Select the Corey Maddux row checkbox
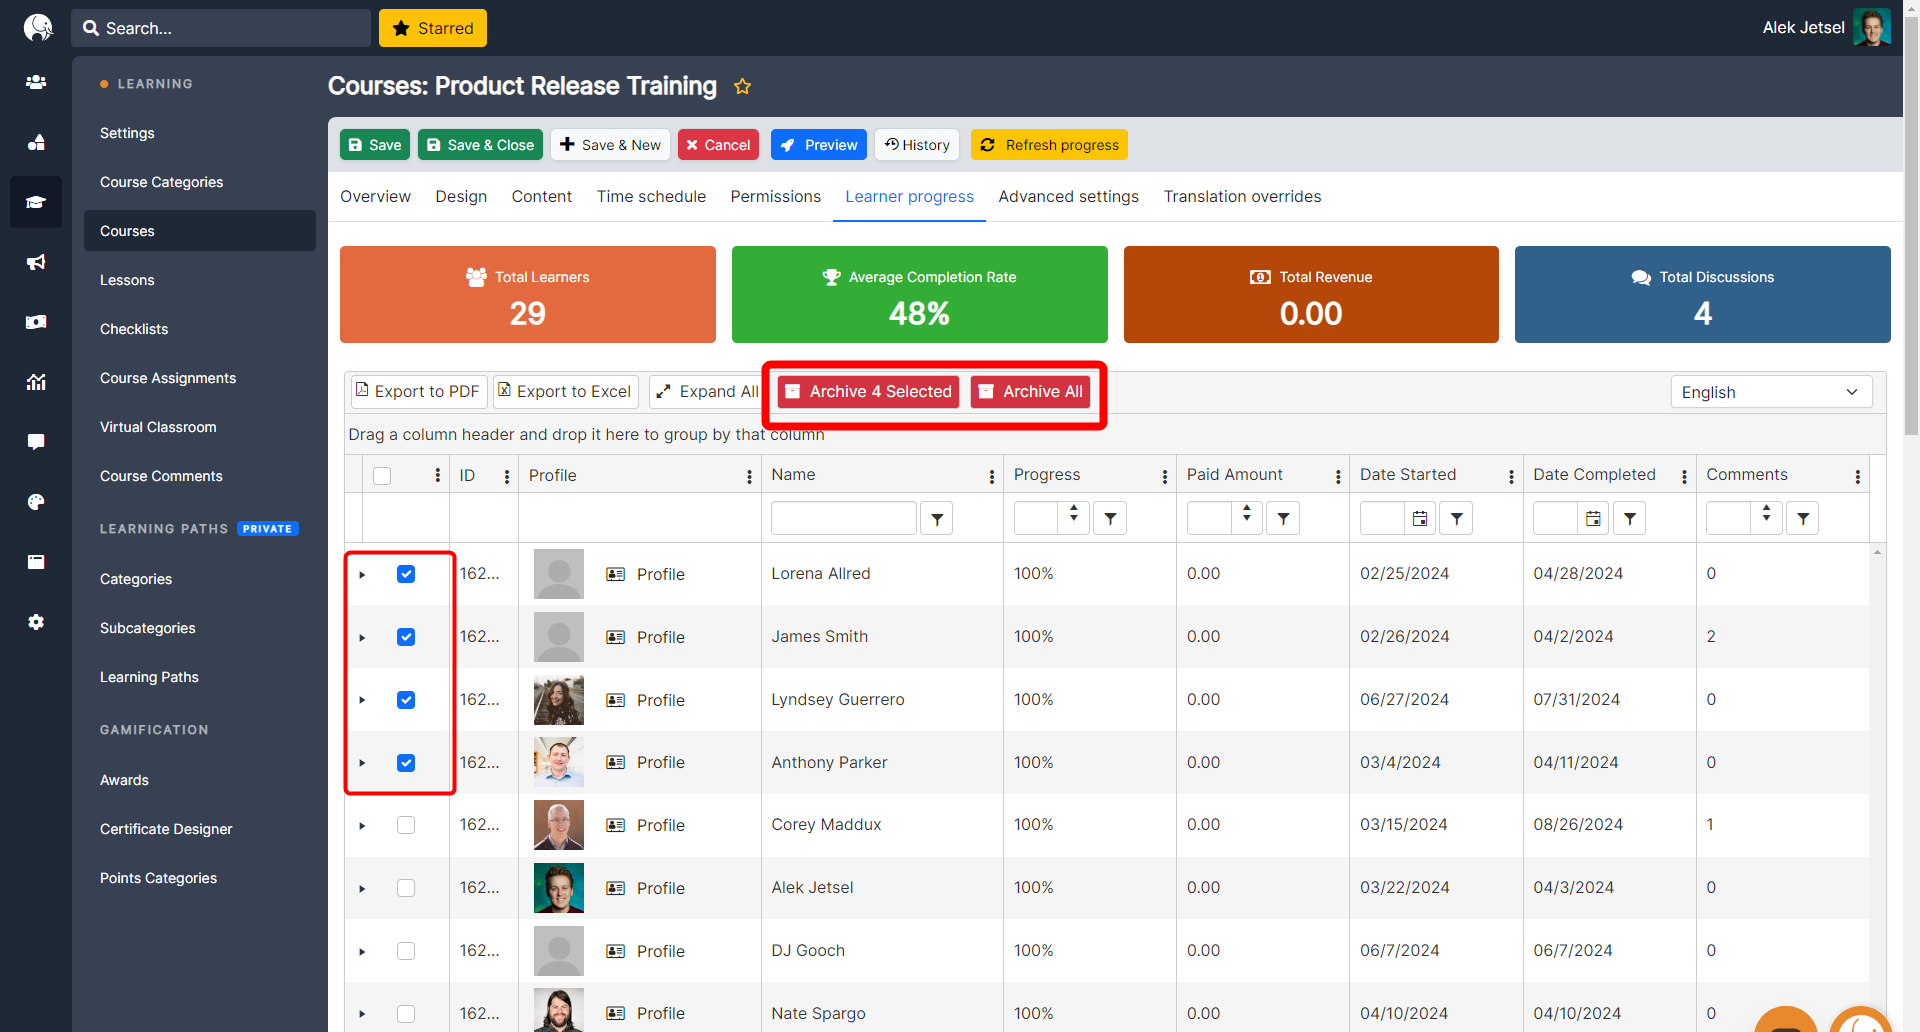The width and height of the screenshot is (1920, 1032). [x=406, y=825]
